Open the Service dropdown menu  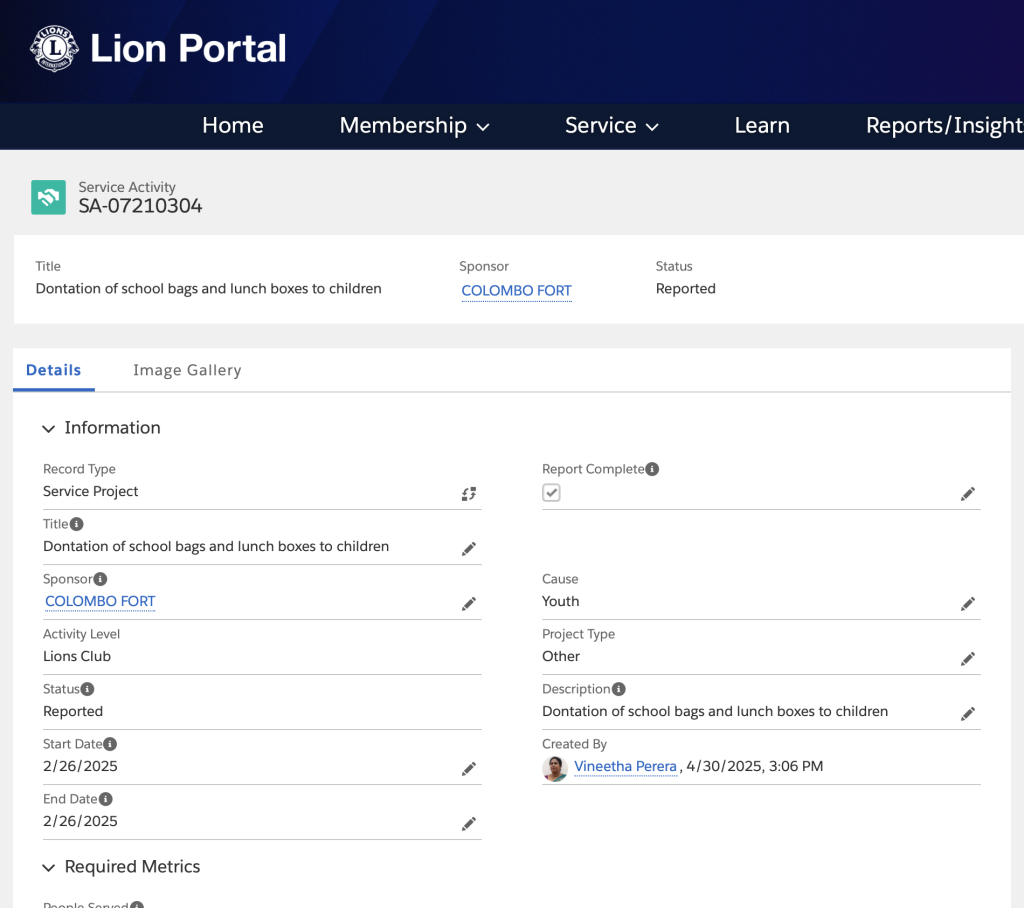(x=611, y=125)
